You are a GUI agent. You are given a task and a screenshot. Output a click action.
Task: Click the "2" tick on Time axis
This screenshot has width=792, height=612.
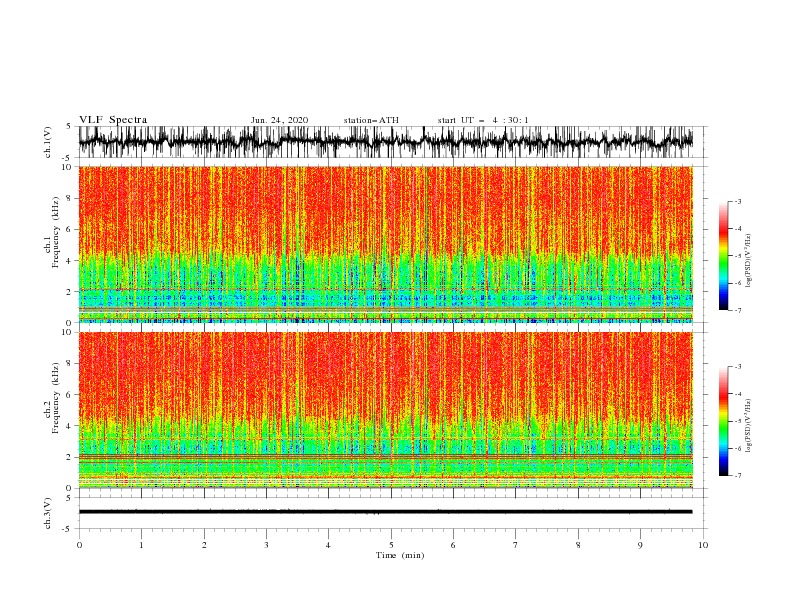tap(204, 545)
